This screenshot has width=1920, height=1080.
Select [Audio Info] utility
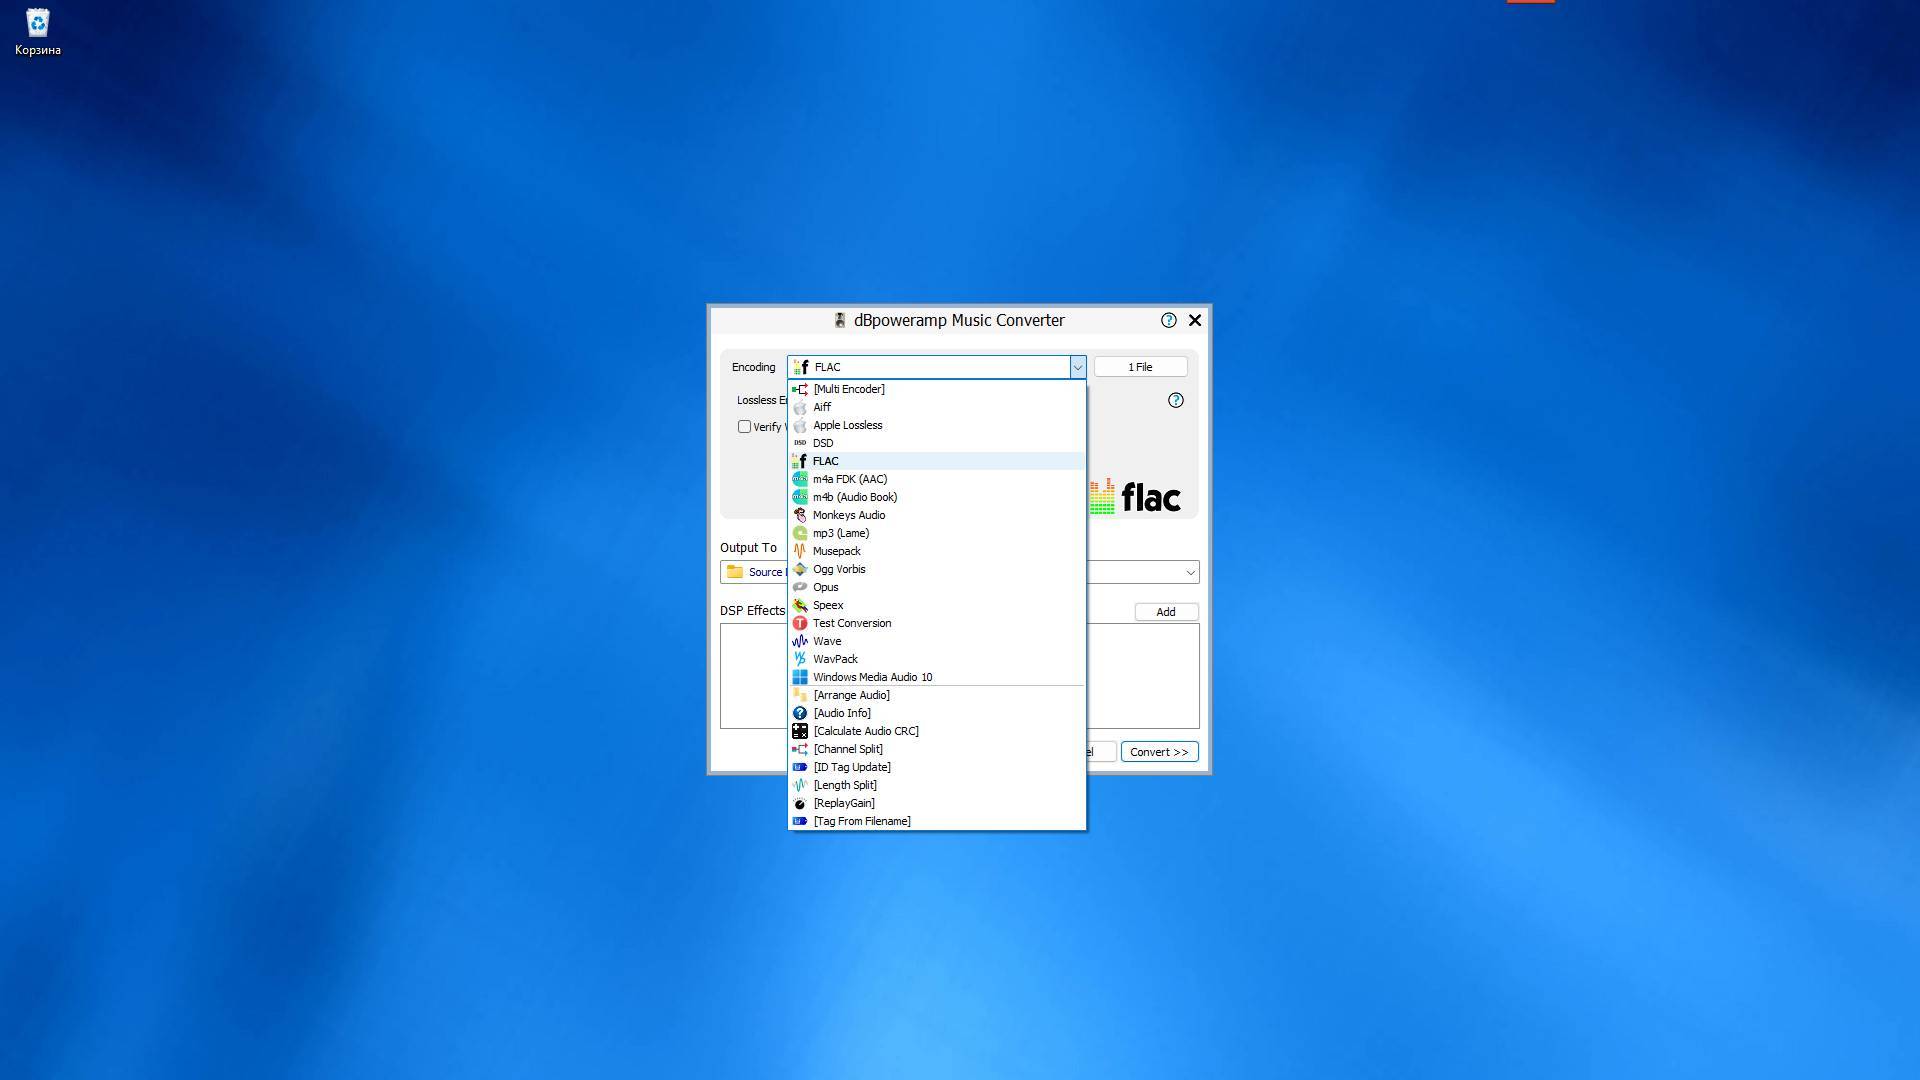tap(937, 713)
